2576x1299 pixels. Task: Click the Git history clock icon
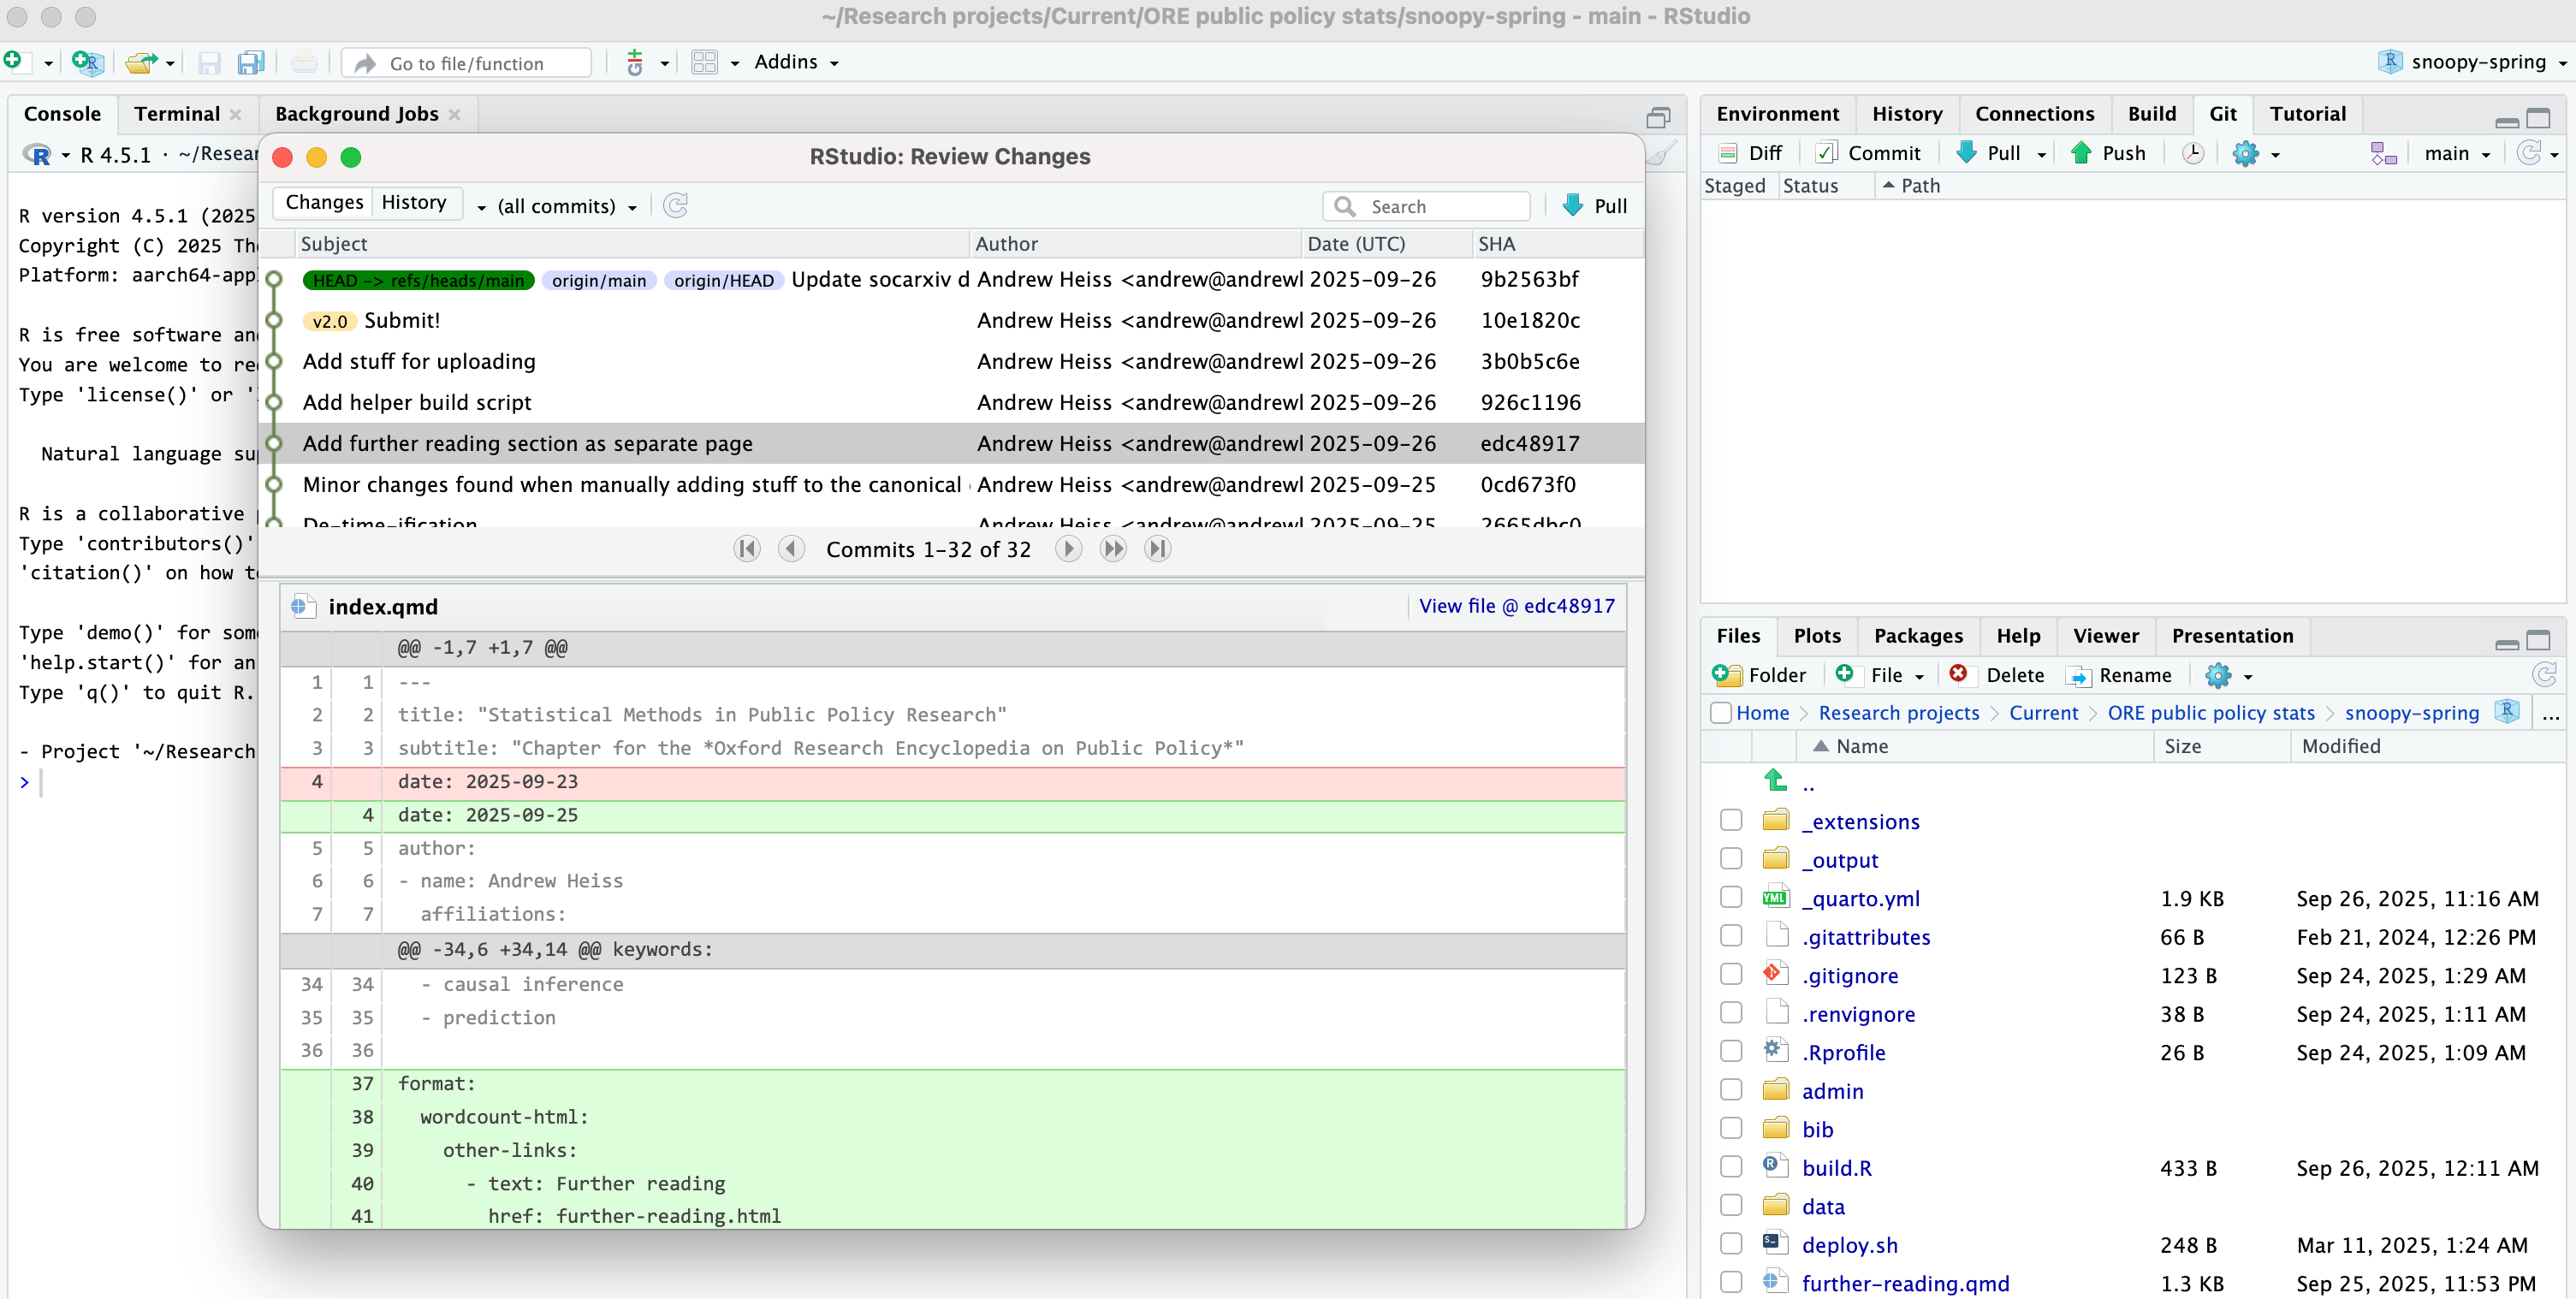tap(2192, 153)
